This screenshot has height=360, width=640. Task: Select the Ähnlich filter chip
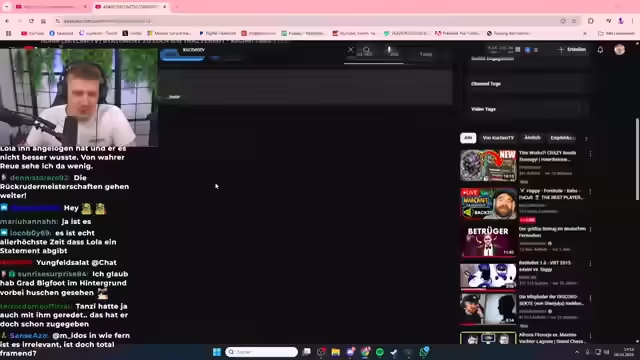pos(532,138)
